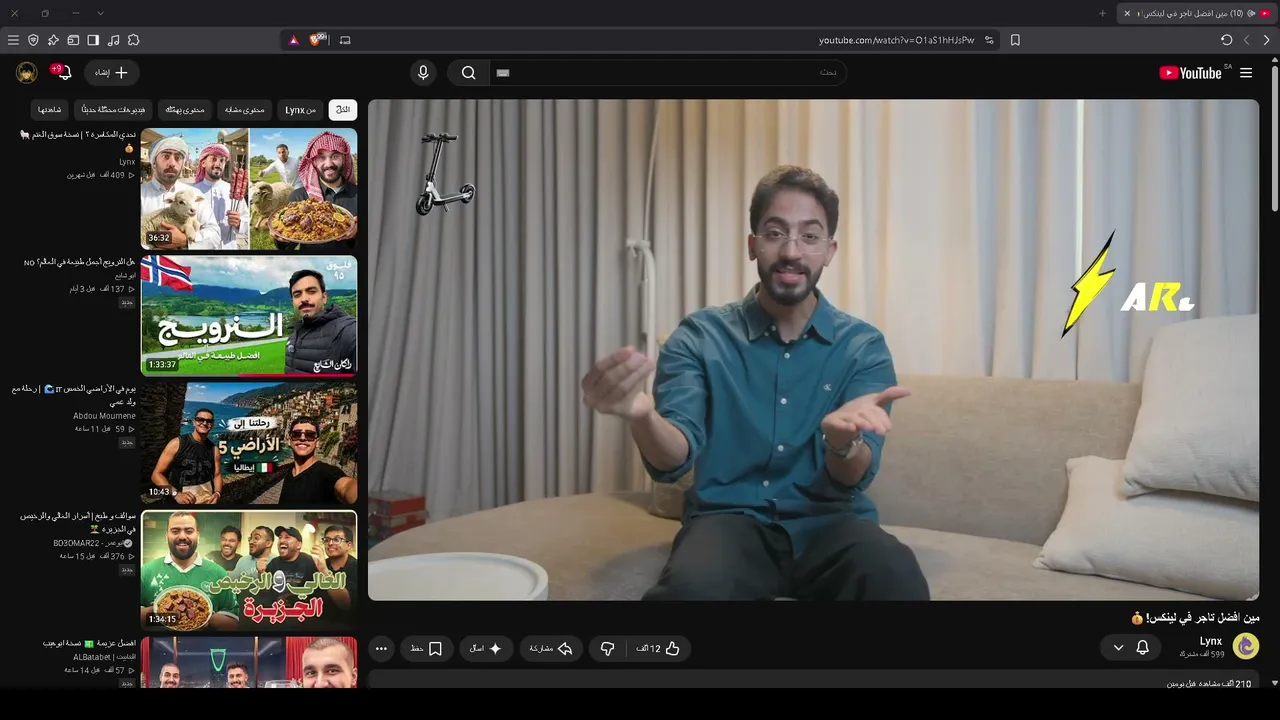The width and height of the screenshot is (1280, 720).
Task: Open the account avatar menu
Action: pyautogui.click(x=27, y=73)
